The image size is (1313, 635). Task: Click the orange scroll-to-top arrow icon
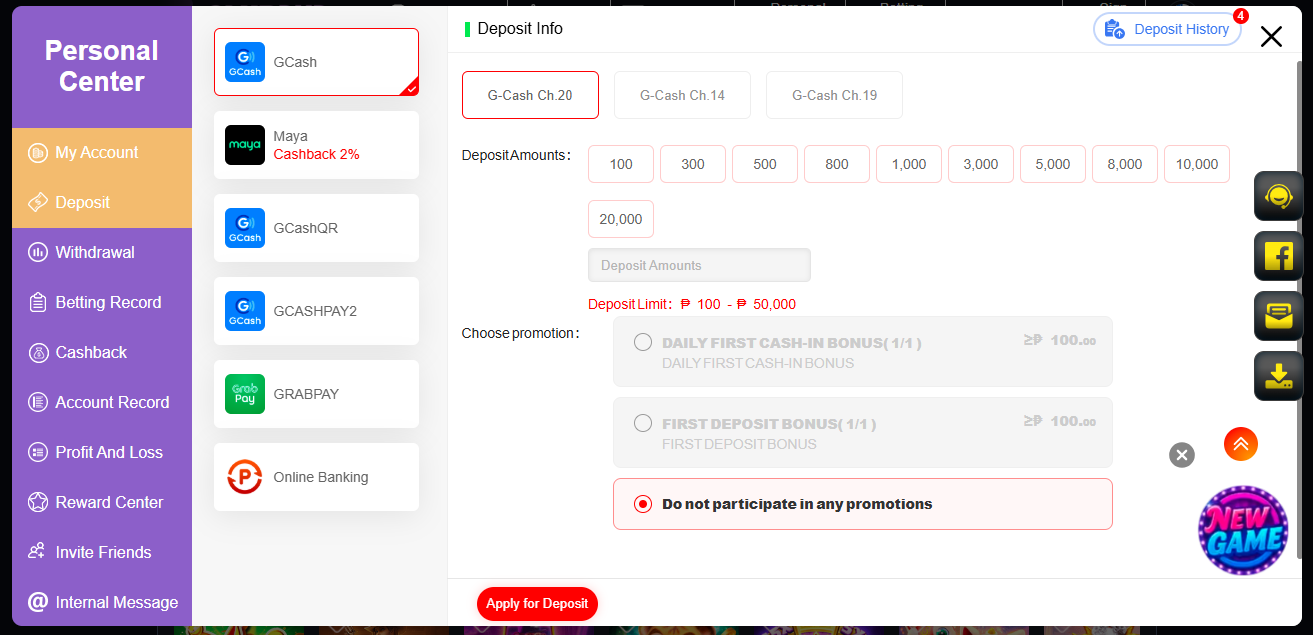tap(1240, 444)
